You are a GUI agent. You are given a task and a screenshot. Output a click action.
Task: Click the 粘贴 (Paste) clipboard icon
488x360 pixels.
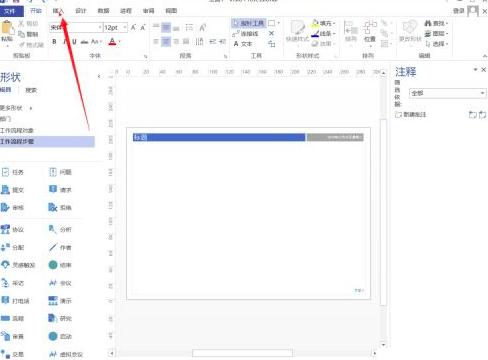[7, 27]
